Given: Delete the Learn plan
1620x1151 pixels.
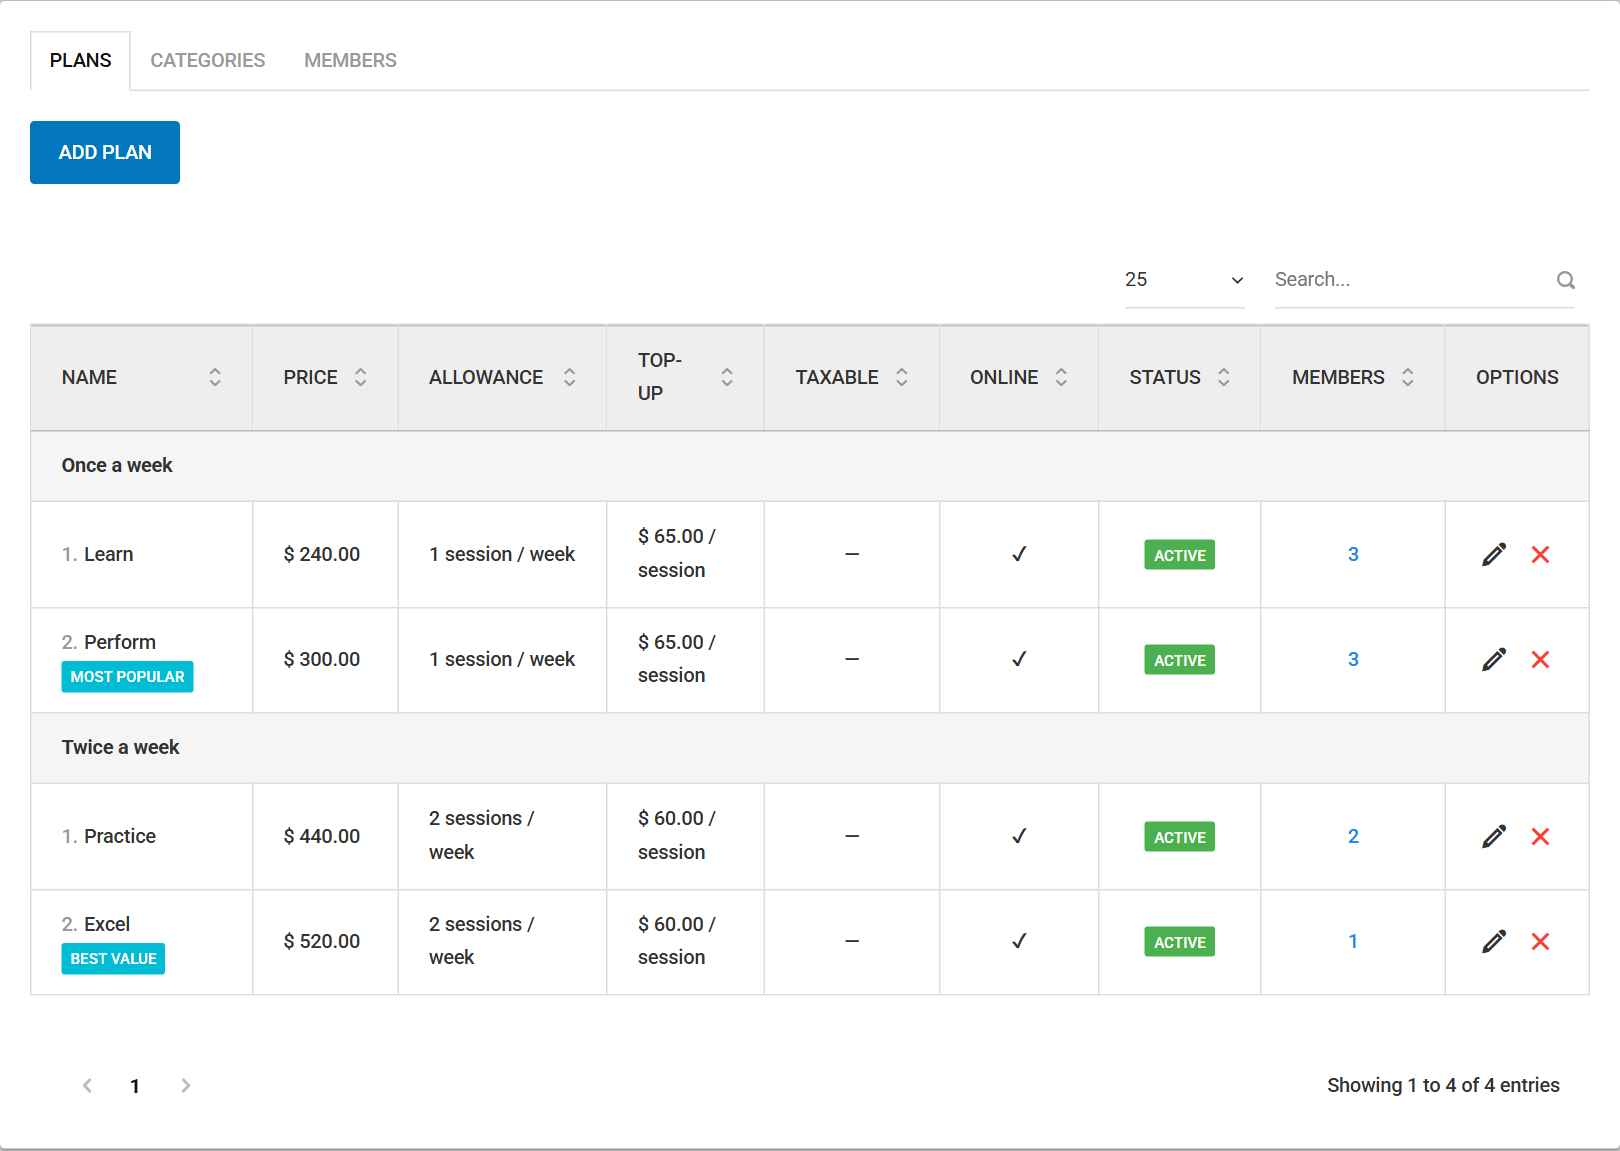Looking at the screenshot, I should click(x=1540, y=554).
